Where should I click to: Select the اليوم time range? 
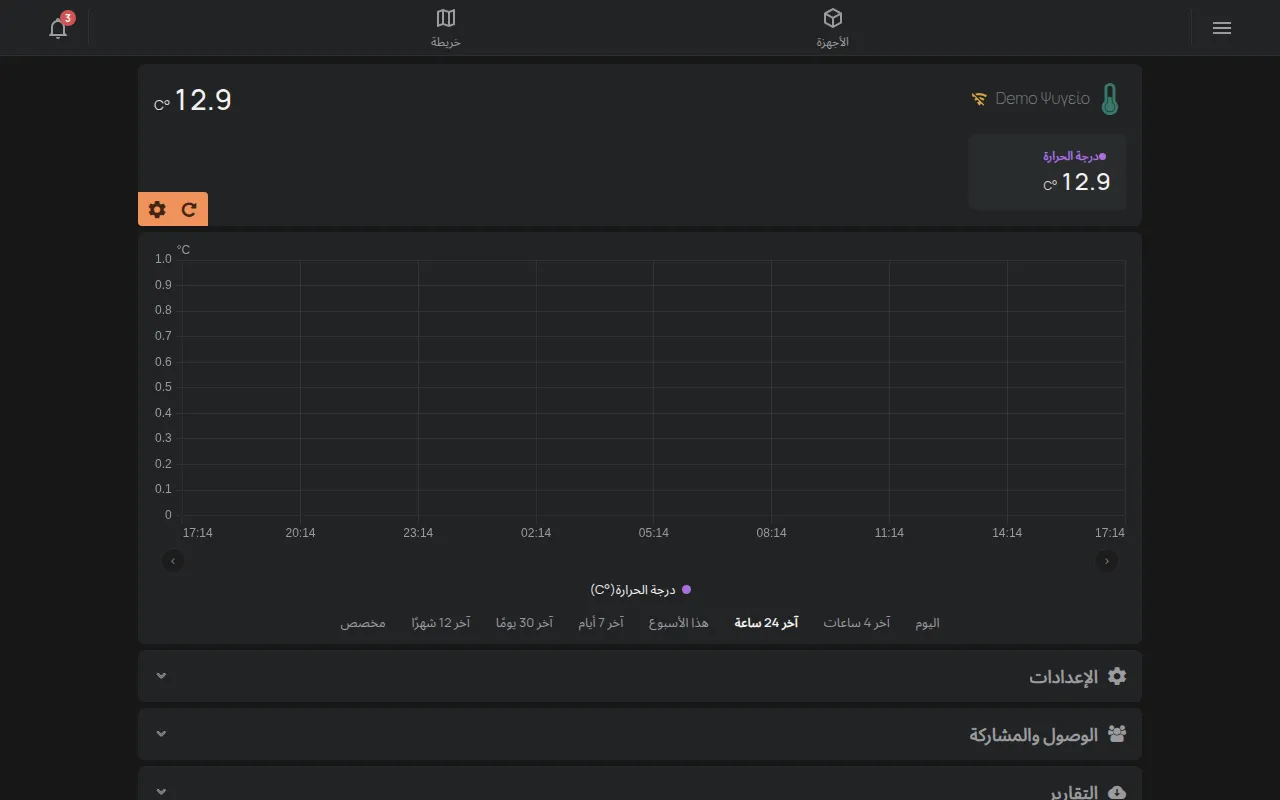pos(927,623)
